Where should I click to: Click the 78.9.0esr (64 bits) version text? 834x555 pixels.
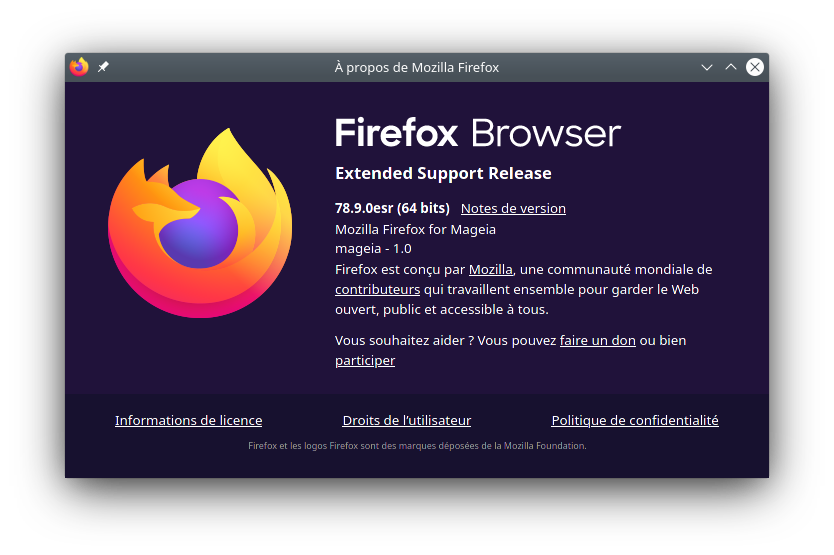pos(393,208)
